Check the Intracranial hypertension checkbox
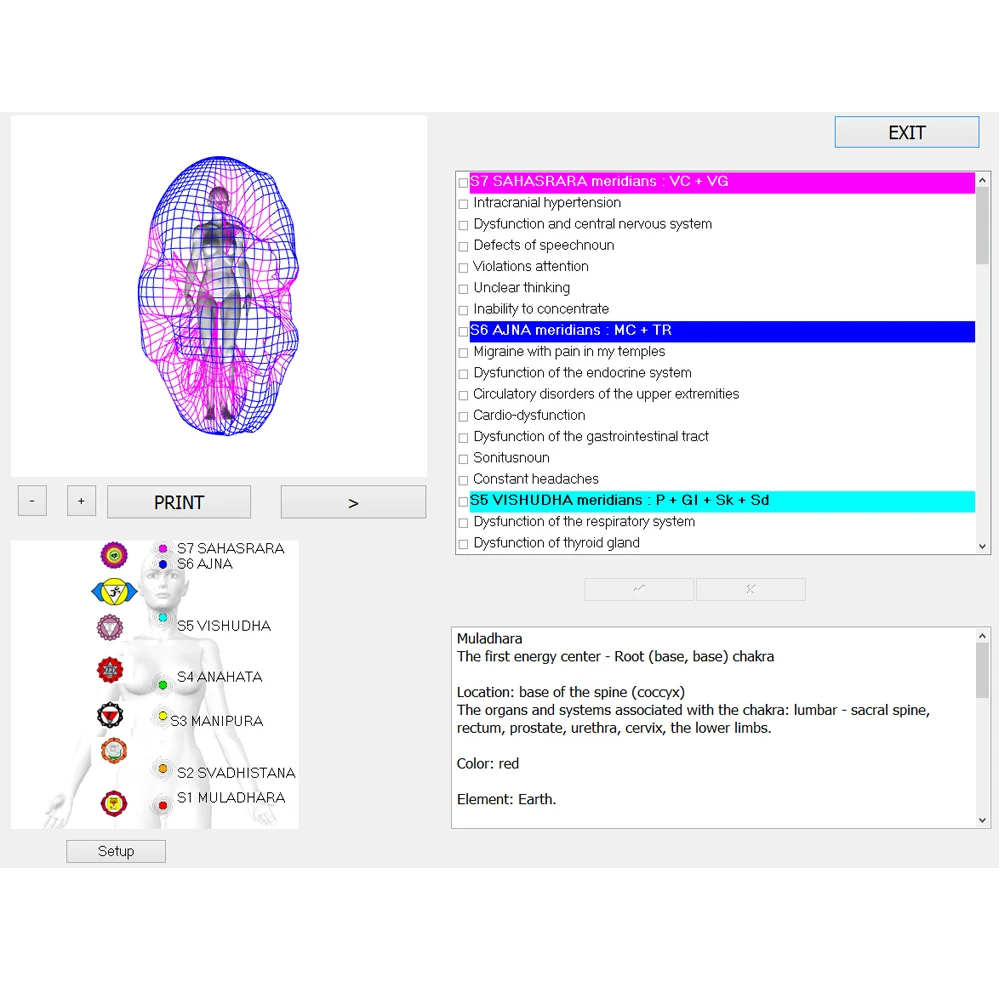Viewport: 1000px width, 1000px height. [x=463, y=203]
